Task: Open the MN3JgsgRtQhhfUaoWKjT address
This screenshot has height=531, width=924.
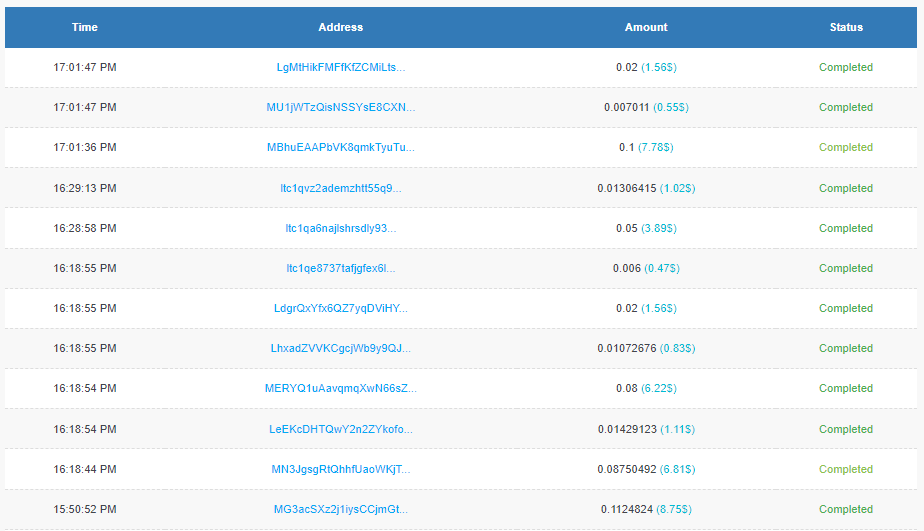Action: coord(340,469)
